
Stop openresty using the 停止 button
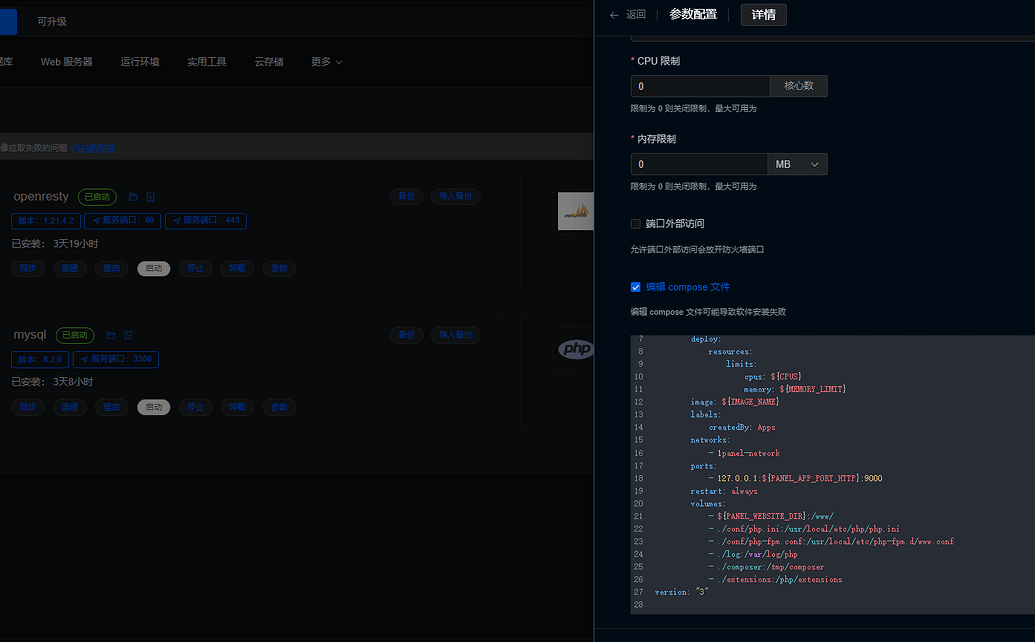point(197,268)
